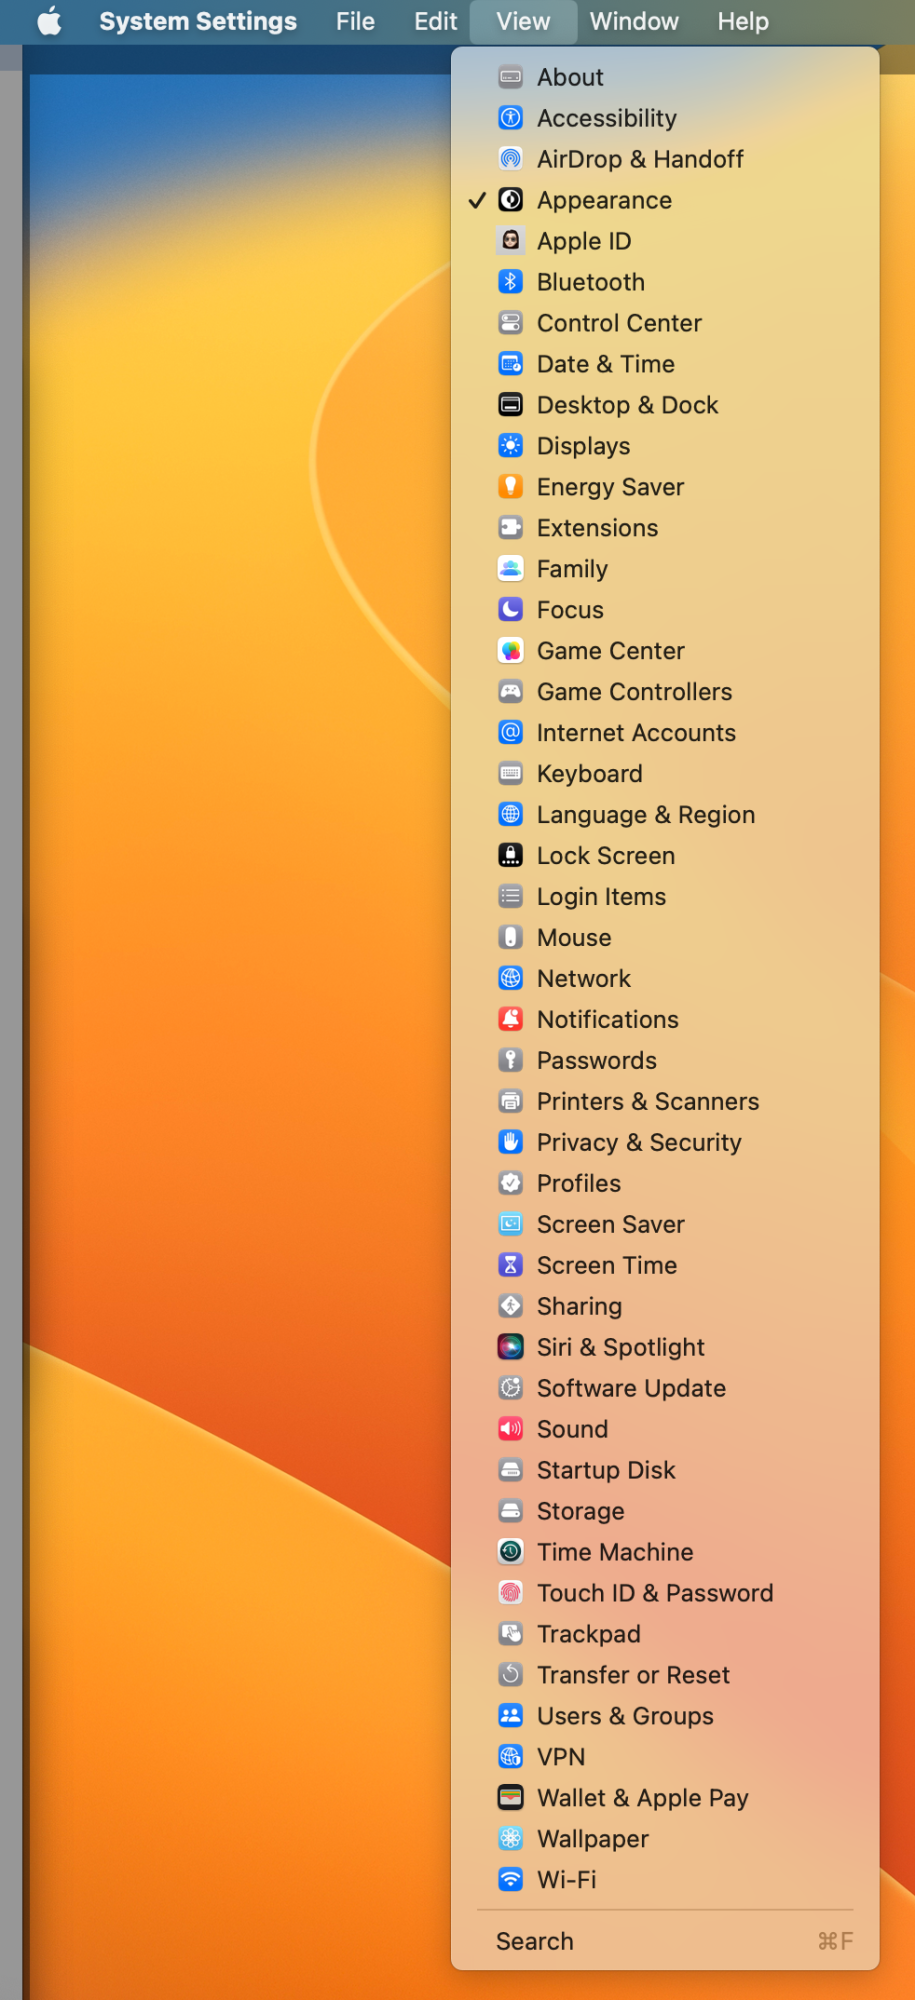Select Search at the menu bottom
Viewport: 915px width, 2000px height.
665,1942
